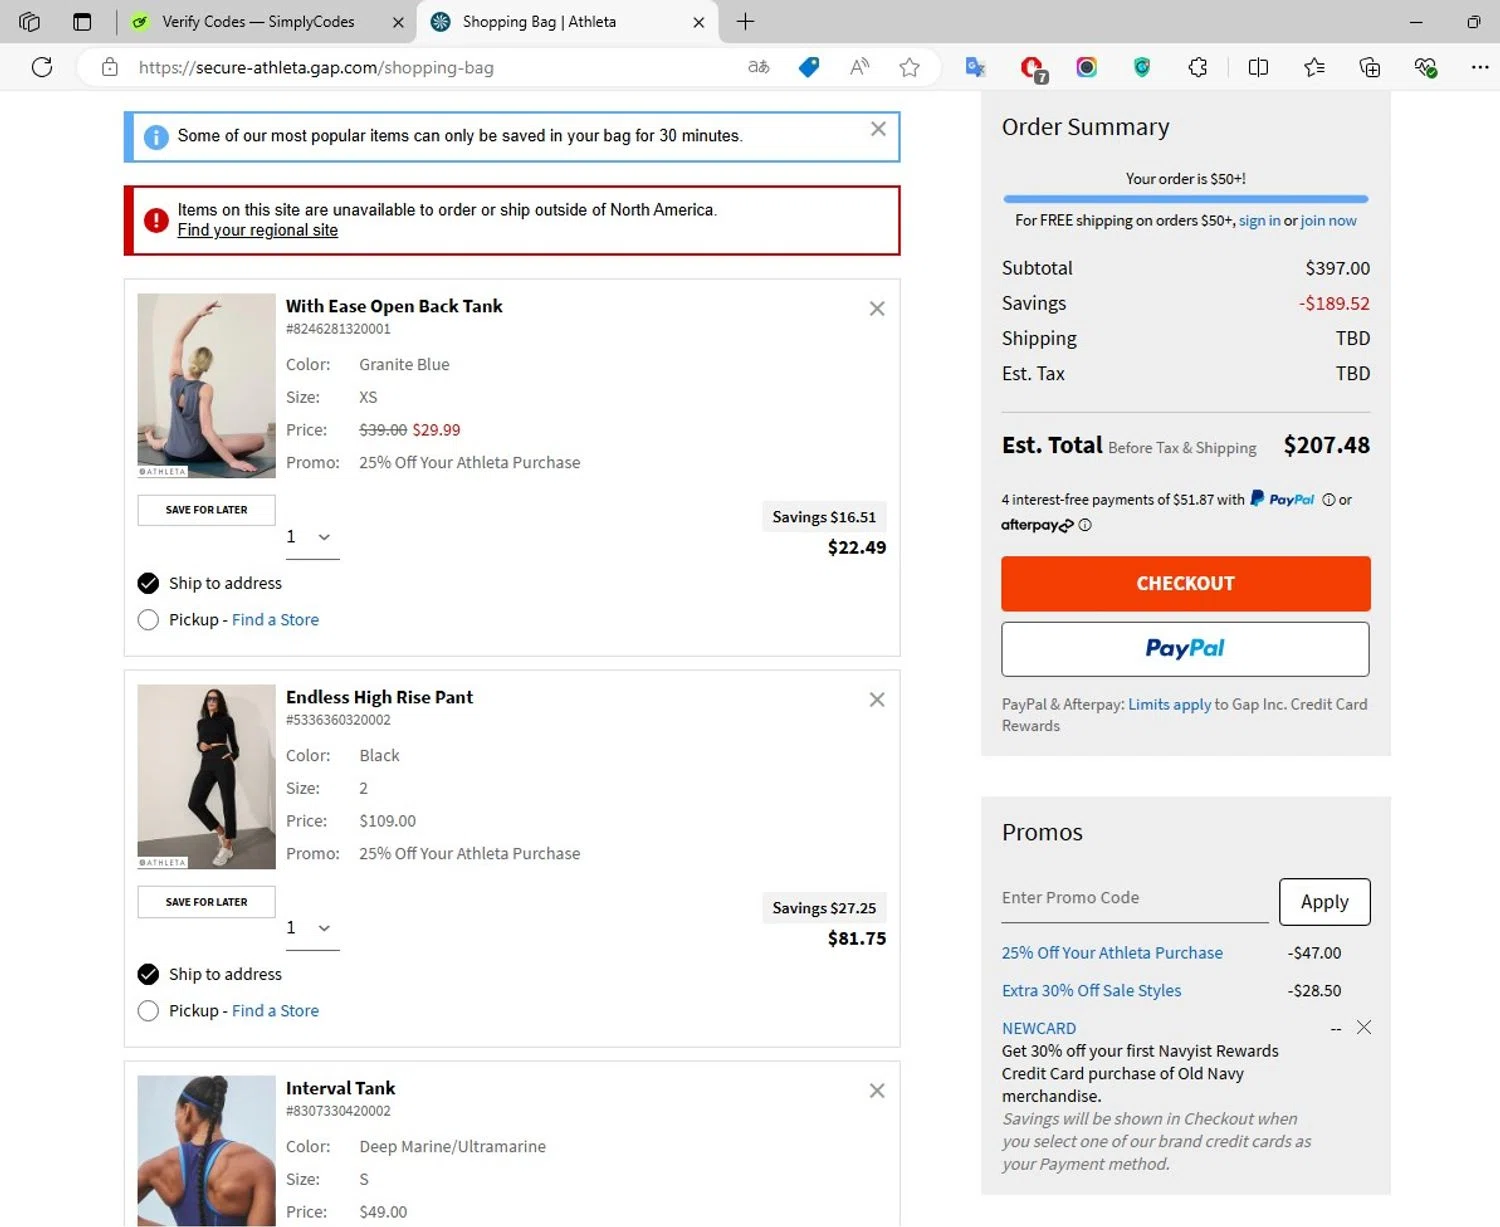Select Pickup option for Endless High Rise Pant
This screenshot has height=1227, width=1500.
point(148,1011)
